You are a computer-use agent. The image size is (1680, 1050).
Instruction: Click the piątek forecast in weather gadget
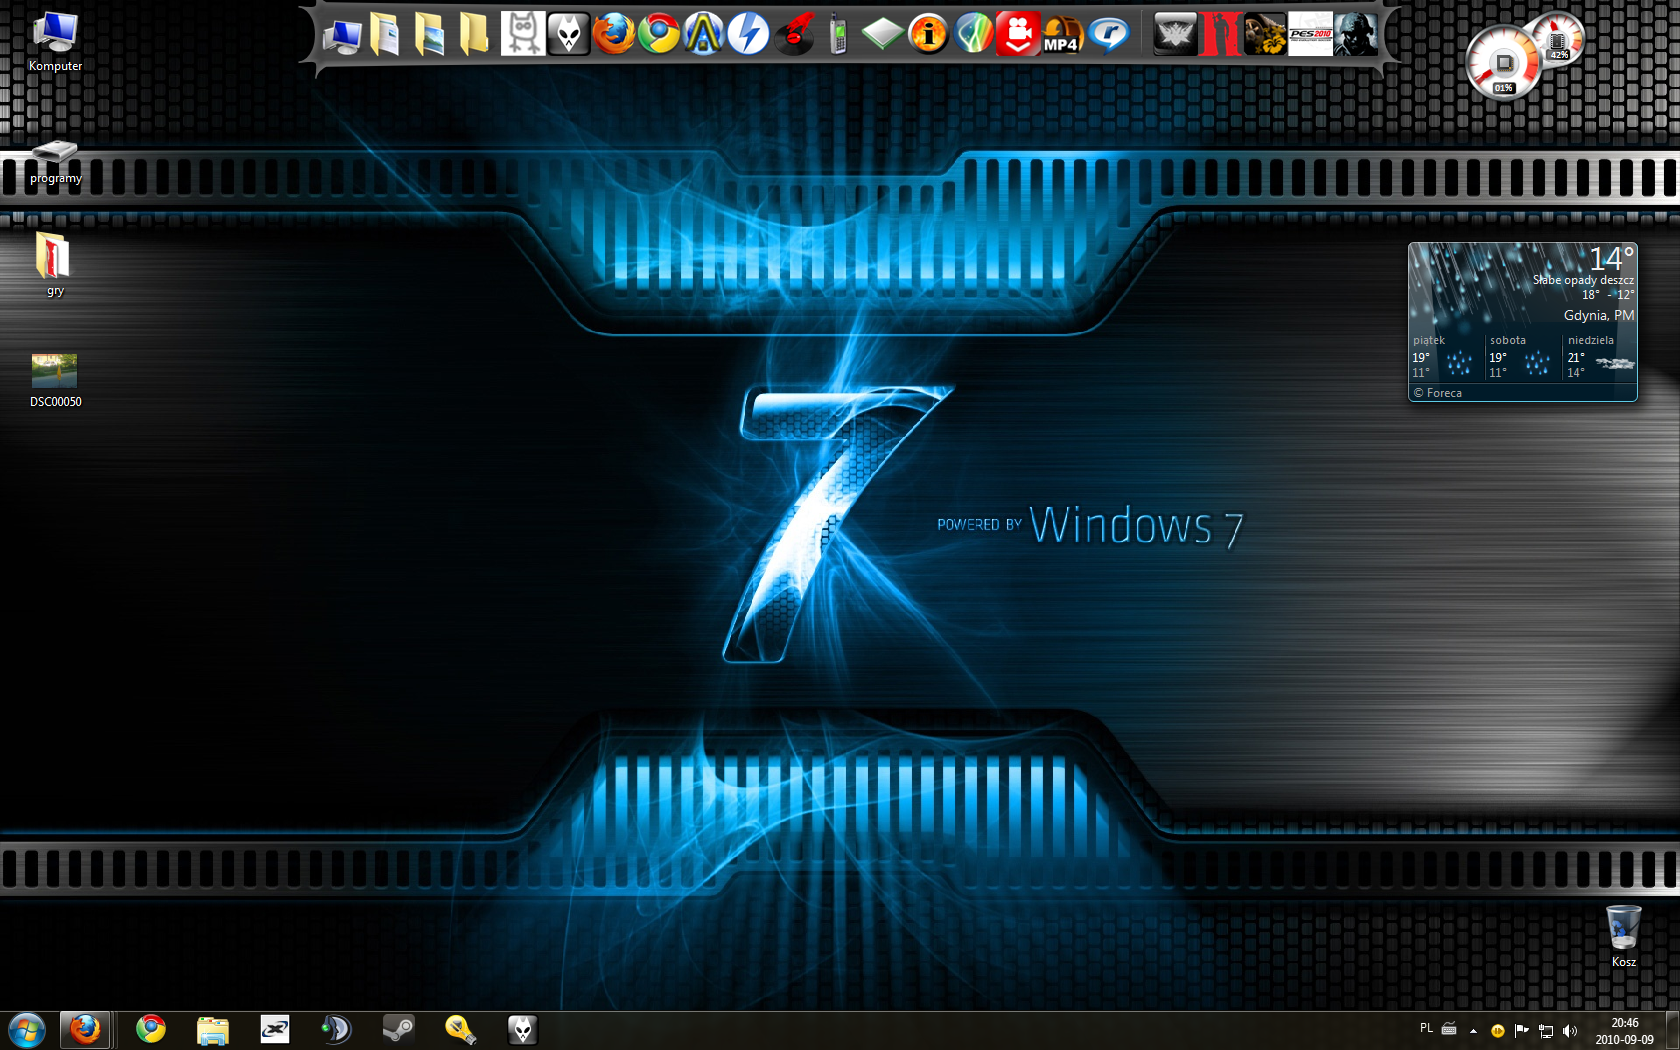click(1445, 357)
